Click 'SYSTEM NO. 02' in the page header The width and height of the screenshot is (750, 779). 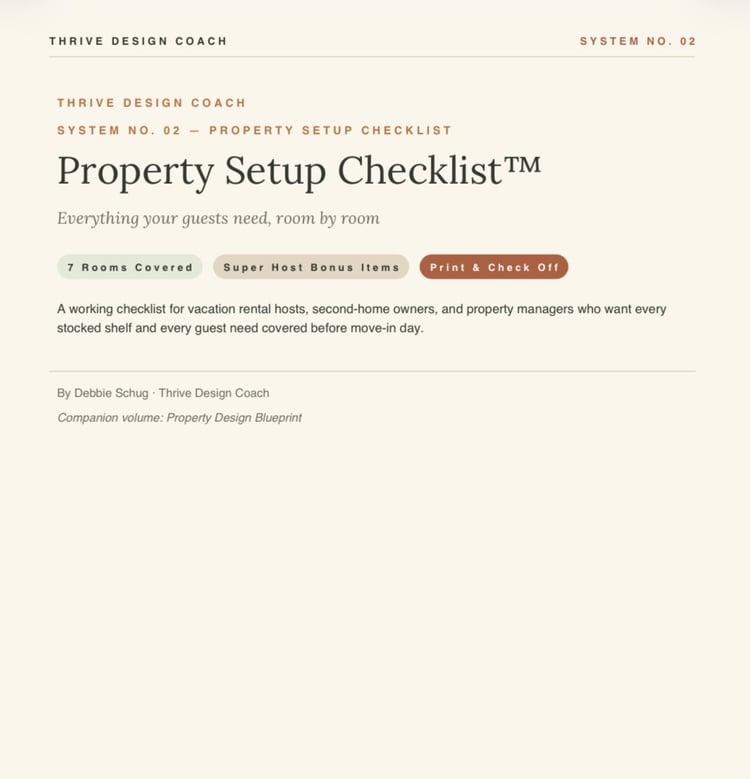[x=638, y=41]
